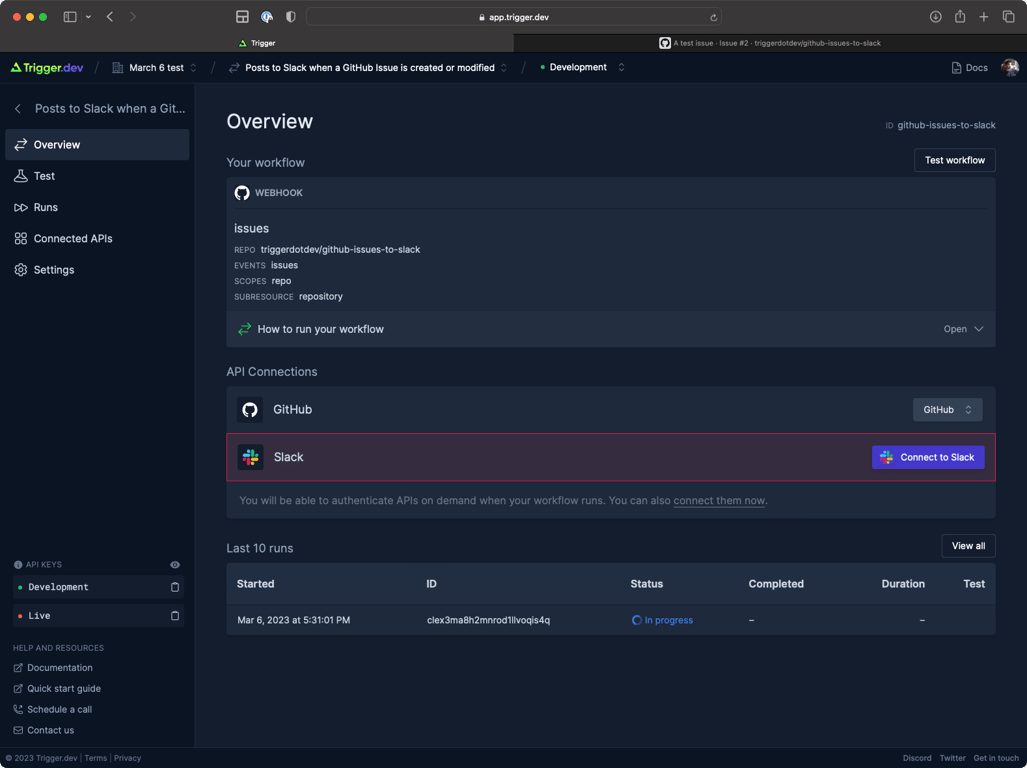1027x768 pixels.
Task: Click the workflow ID github-issues-to-slack
Action: coord(946,125)
